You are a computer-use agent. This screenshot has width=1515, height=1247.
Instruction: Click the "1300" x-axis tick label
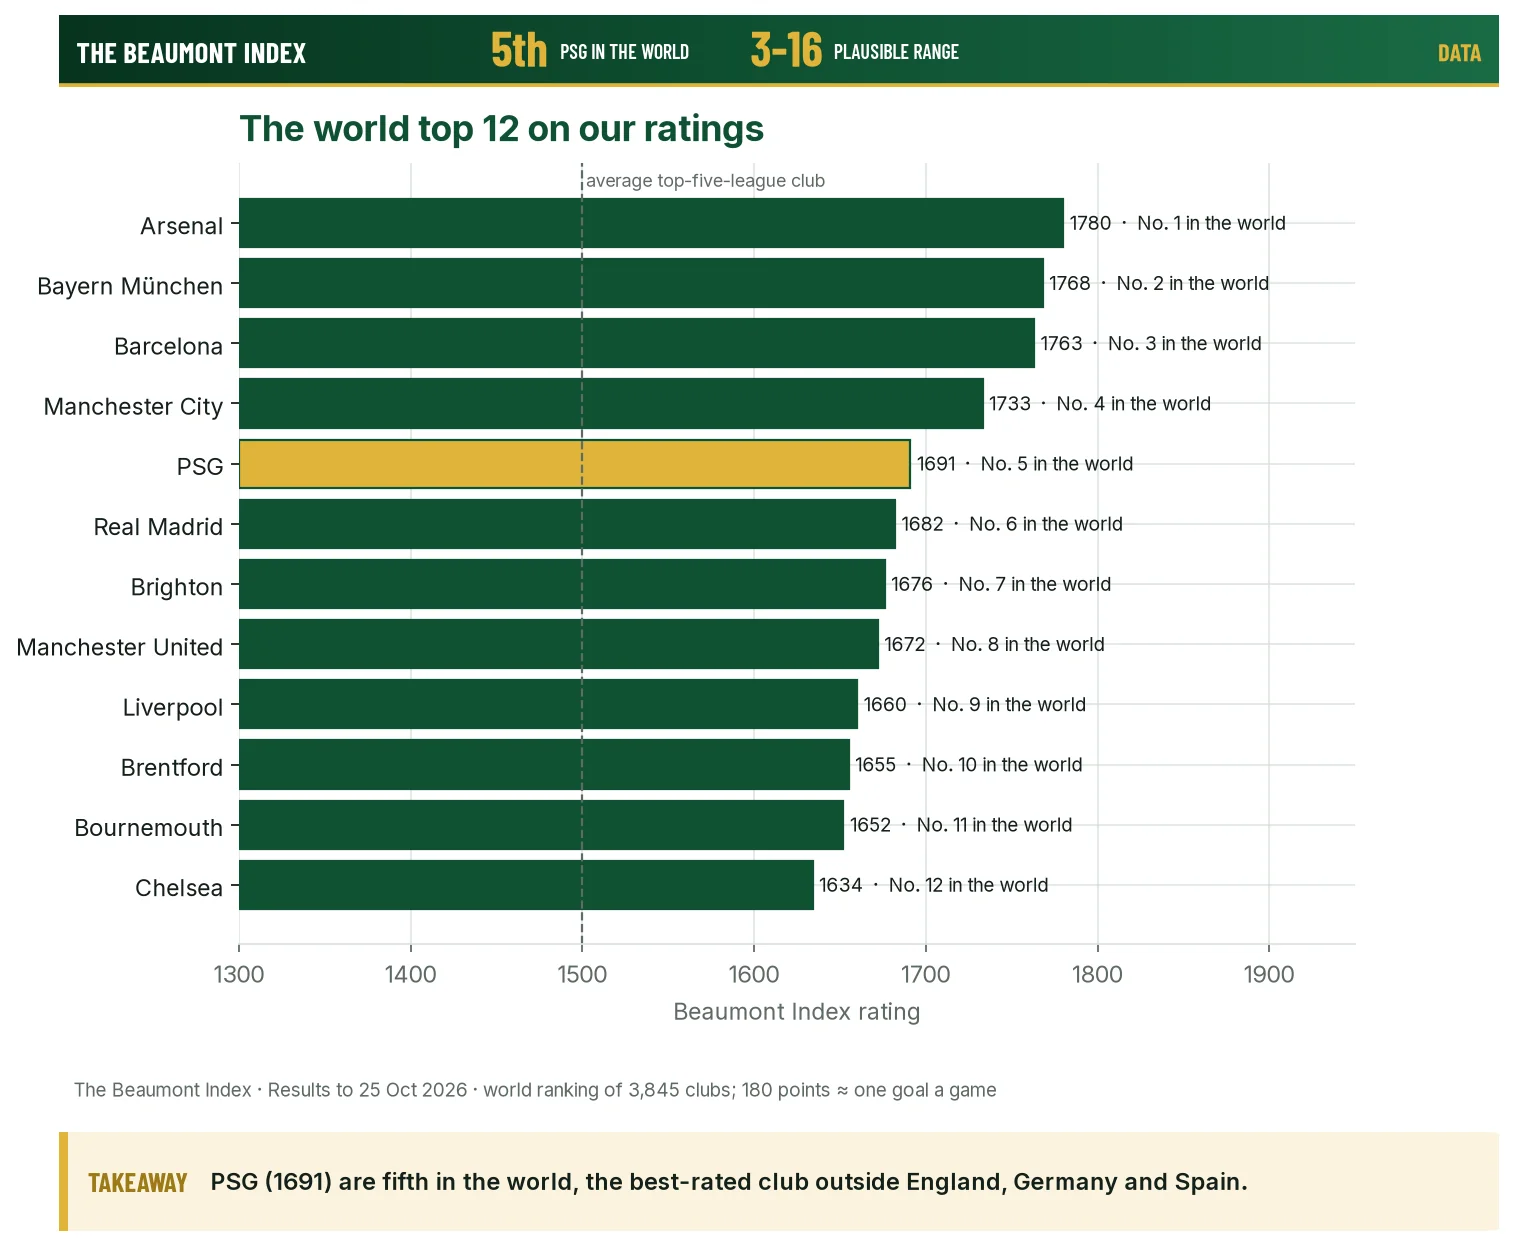click(239, 975)
